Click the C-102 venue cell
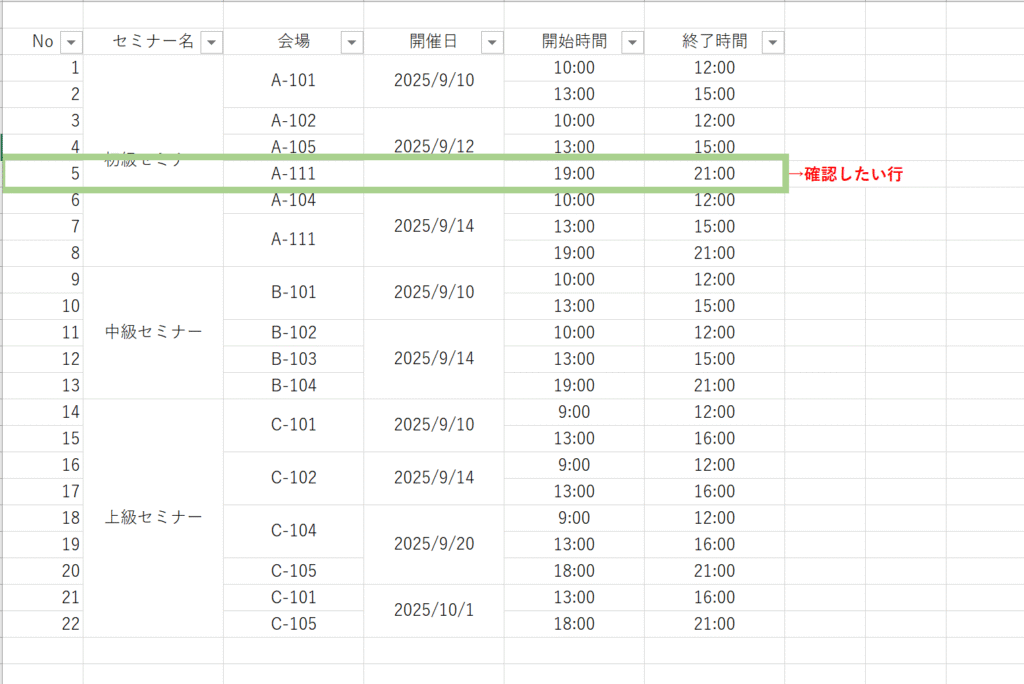1024x684 pixels. coord(293,478)
